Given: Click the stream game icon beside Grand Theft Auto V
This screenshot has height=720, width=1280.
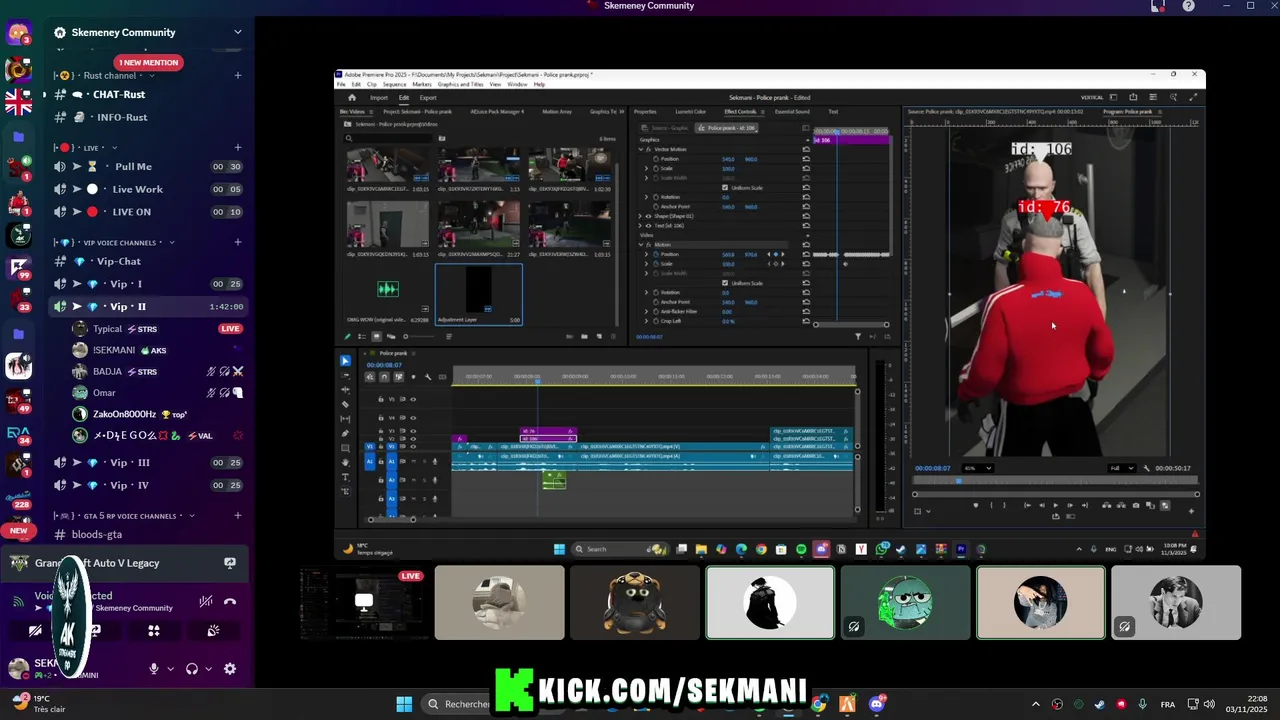Looking at the screenshot, I should pos(230,563).
